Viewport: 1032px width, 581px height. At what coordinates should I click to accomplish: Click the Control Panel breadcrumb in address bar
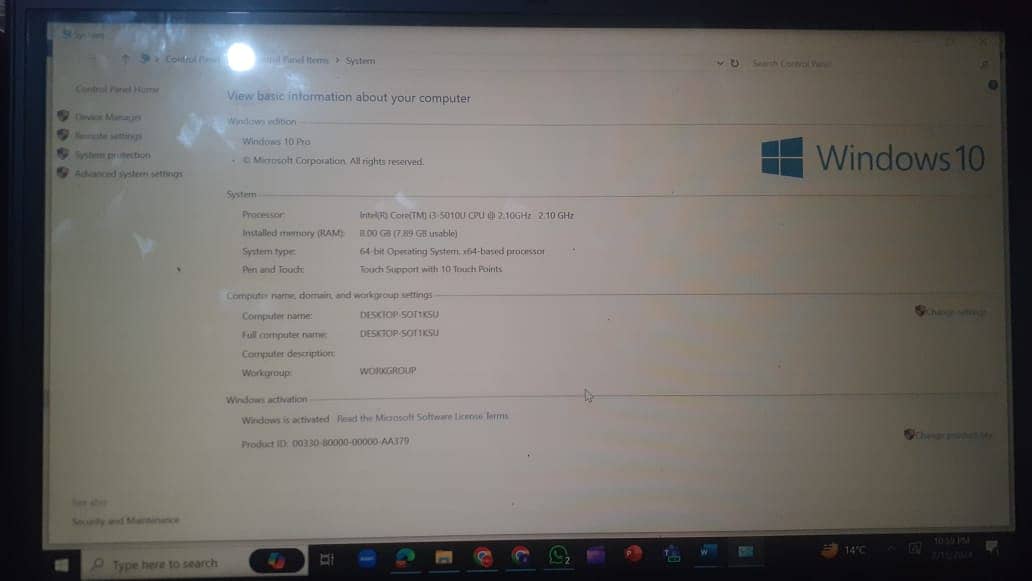point(192,59)
